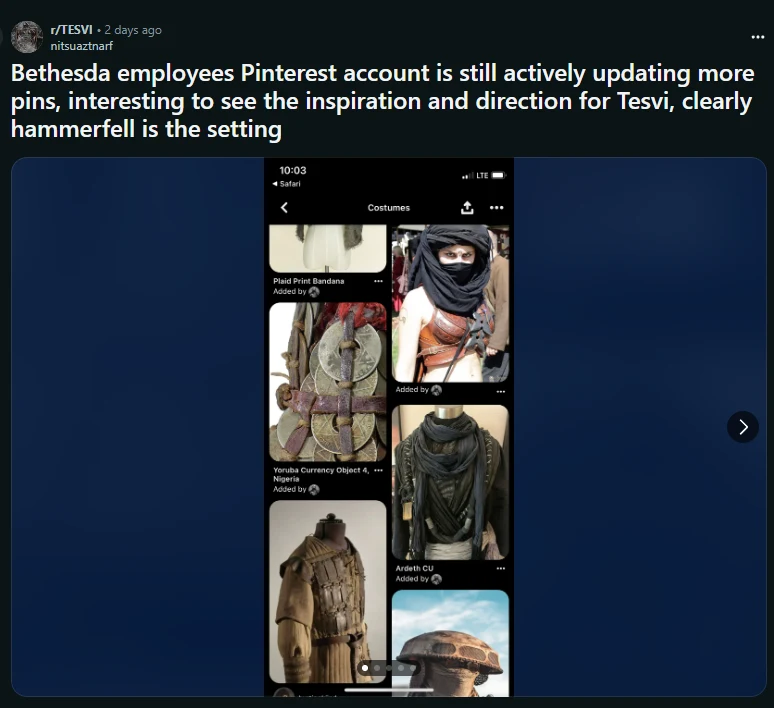View the Yoruba currency coins thumbnail

coord(328,382)
